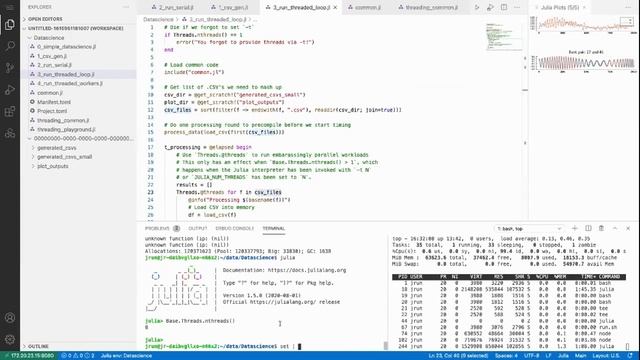Collapse the Untitled workspace section
The height and width of the screenshot is (360, 640).
click(78, 29)
